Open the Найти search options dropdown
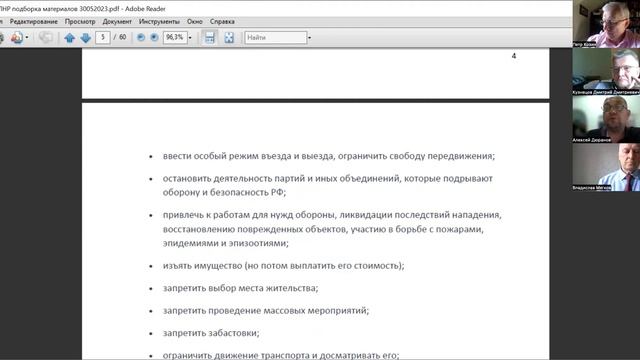The height and width of the screenshot is (360, 640). (x=309, y=38)
